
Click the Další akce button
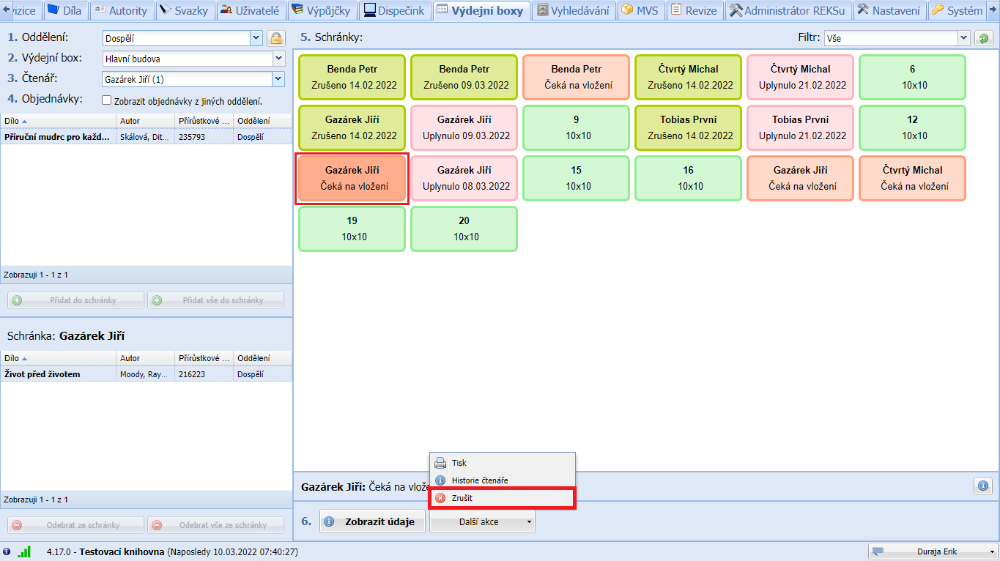tap(484, 521)
